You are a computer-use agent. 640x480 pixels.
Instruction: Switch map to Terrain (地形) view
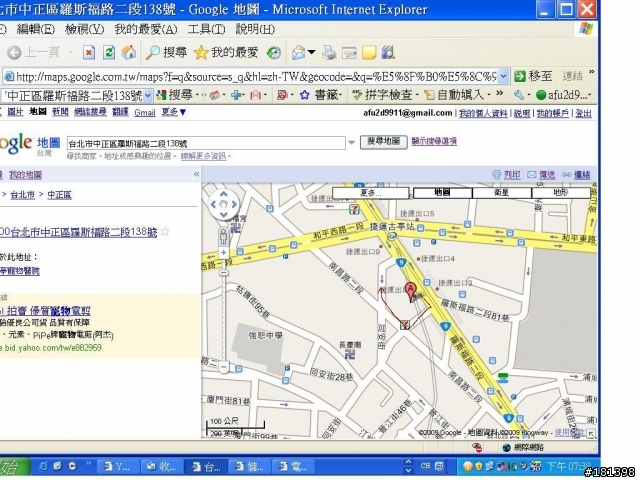561,193
